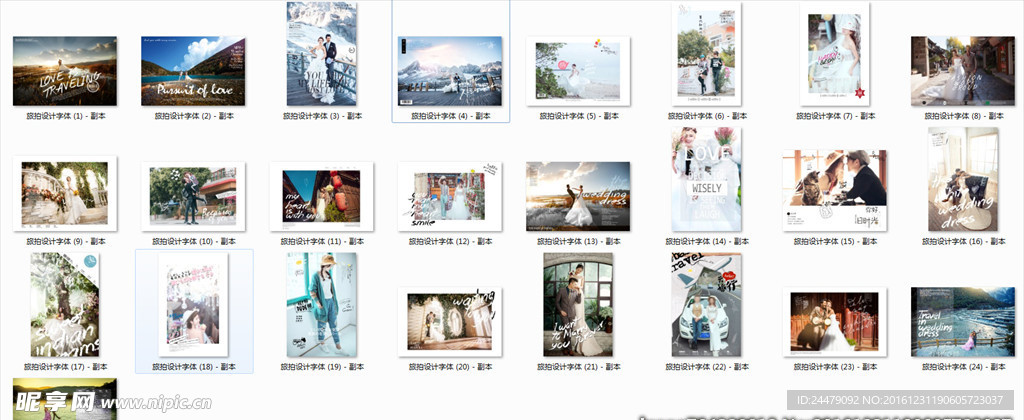Select thumbnail 旅拍设计字体 (2) - 副本
Viewport: 1024px width, 420px height.
[x=193, y=71]
